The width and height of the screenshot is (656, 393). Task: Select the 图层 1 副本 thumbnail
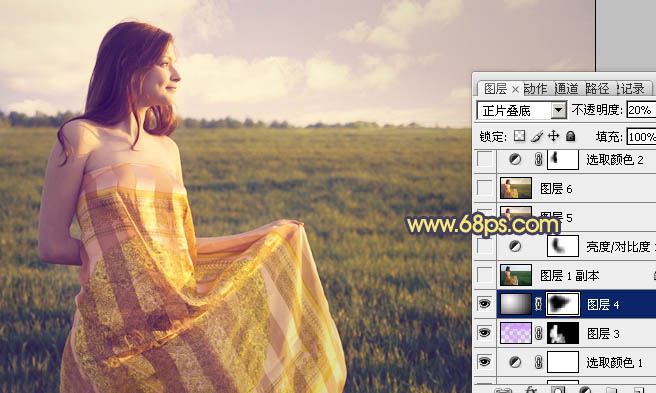pyautogui.click(x=516, y=275)
